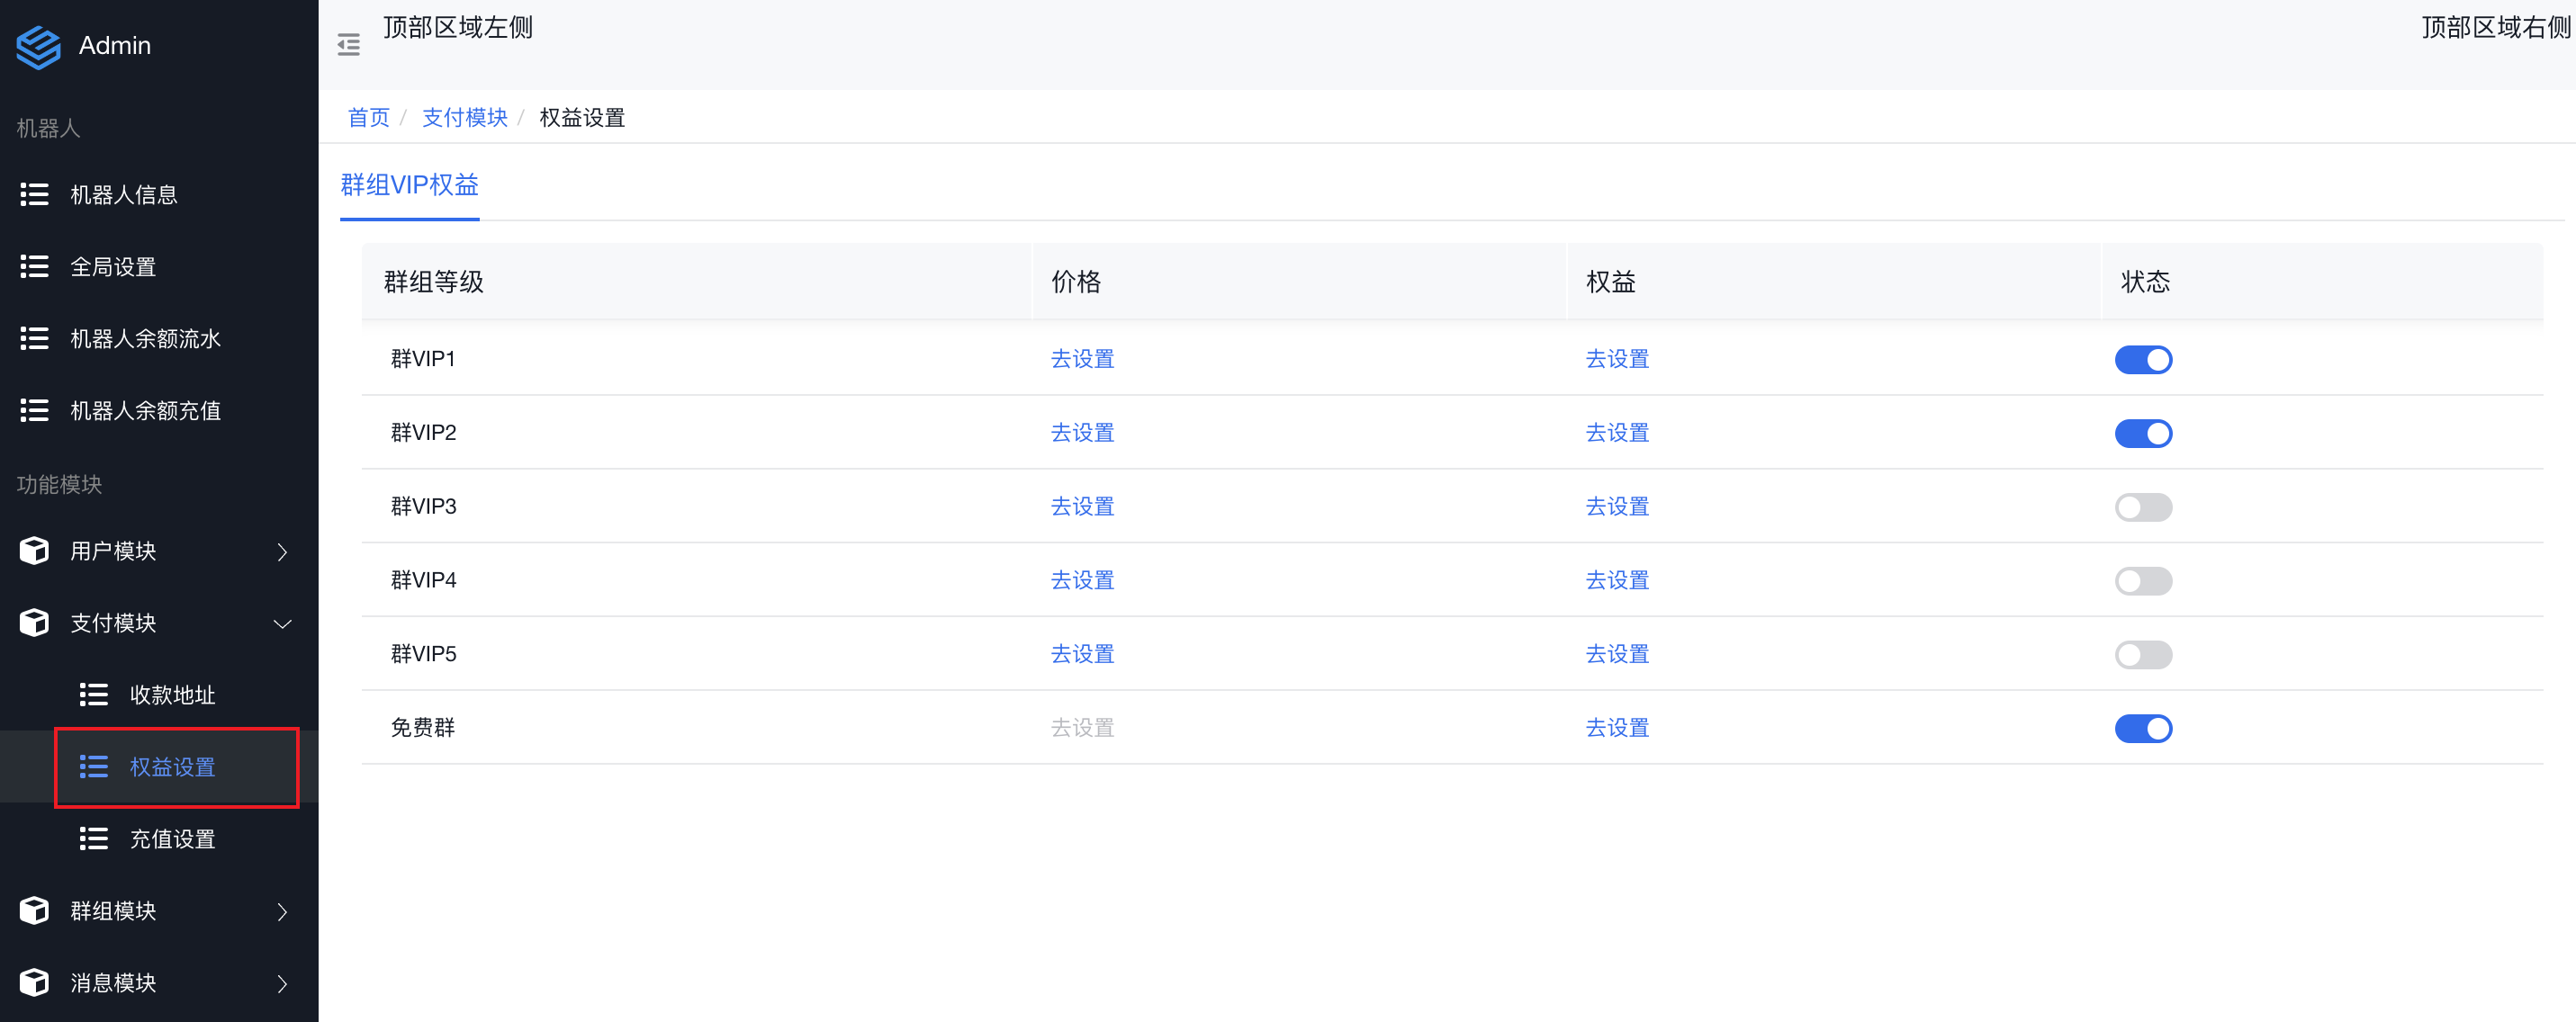Screen dimensions: 2576x1022
Task: Disable the 群VIP1 status switch
Action: coord(2143,360)
